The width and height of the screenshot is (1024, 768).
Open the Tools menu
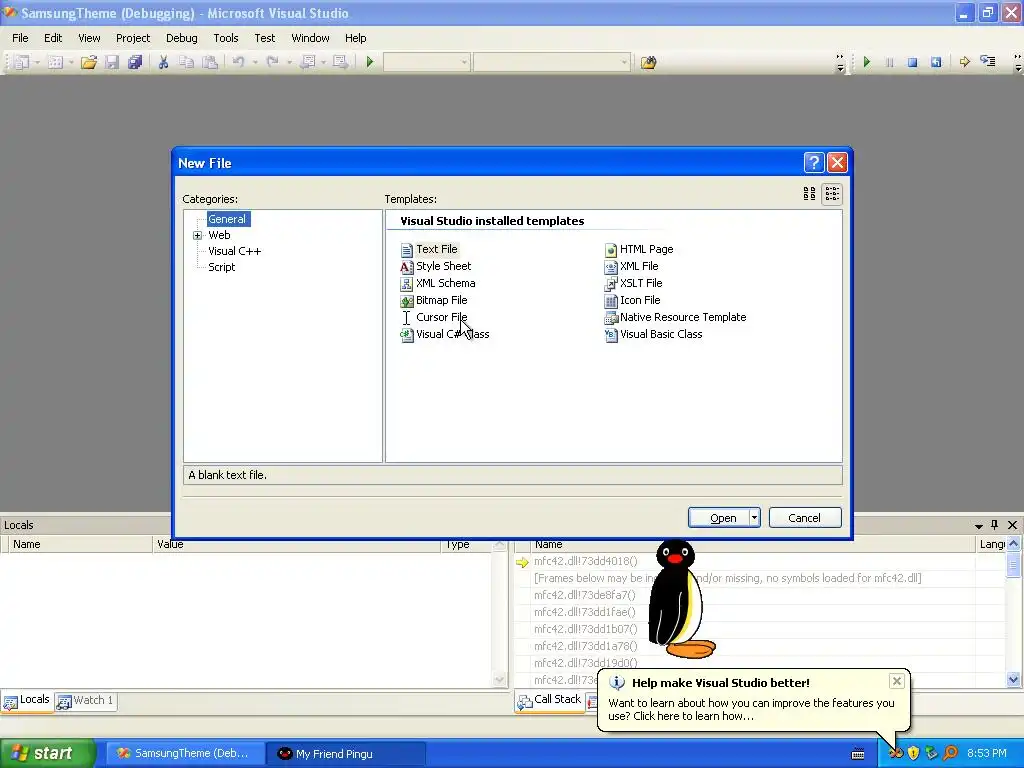point(226,38)
